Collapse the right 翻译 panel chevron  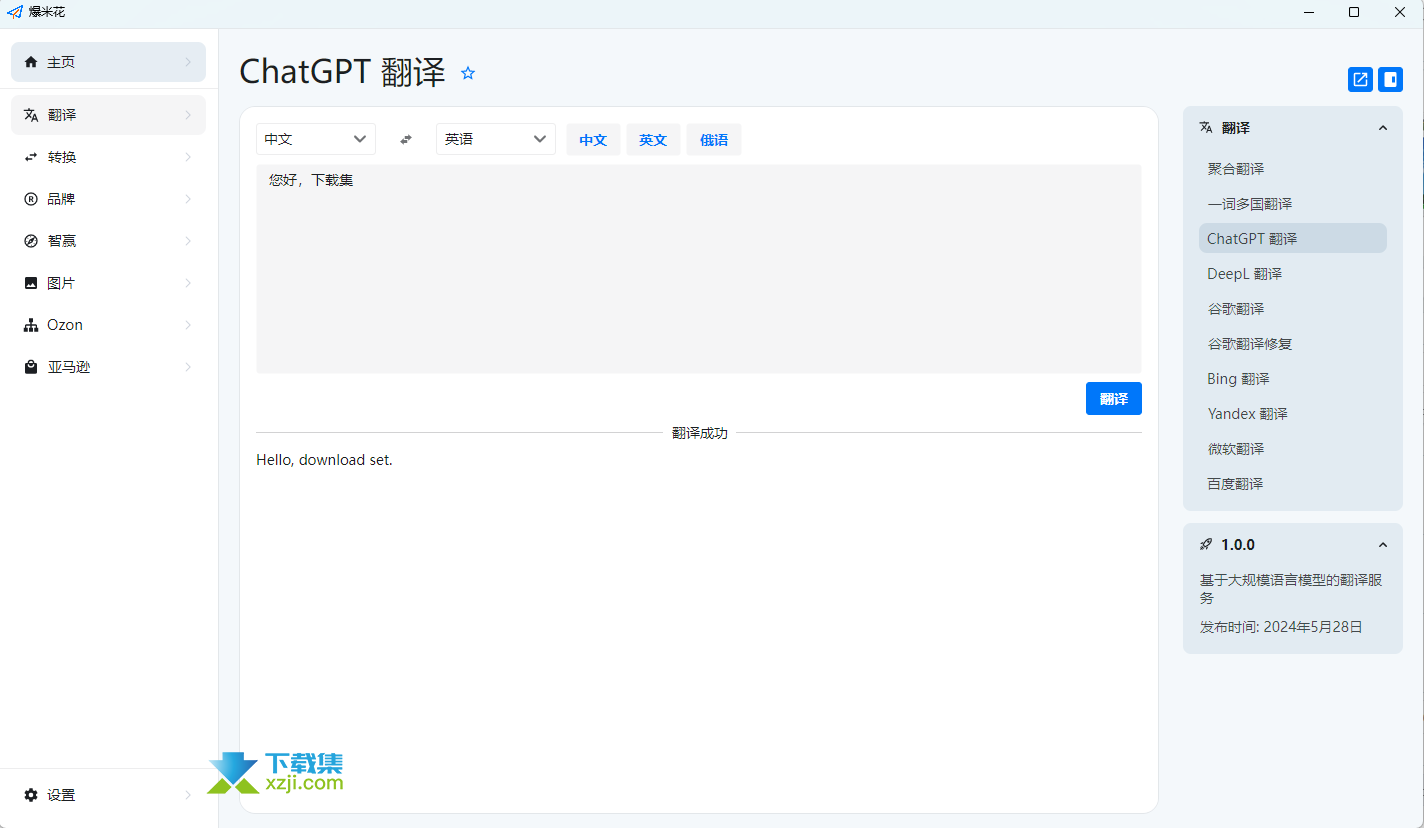pos(1383,128)
